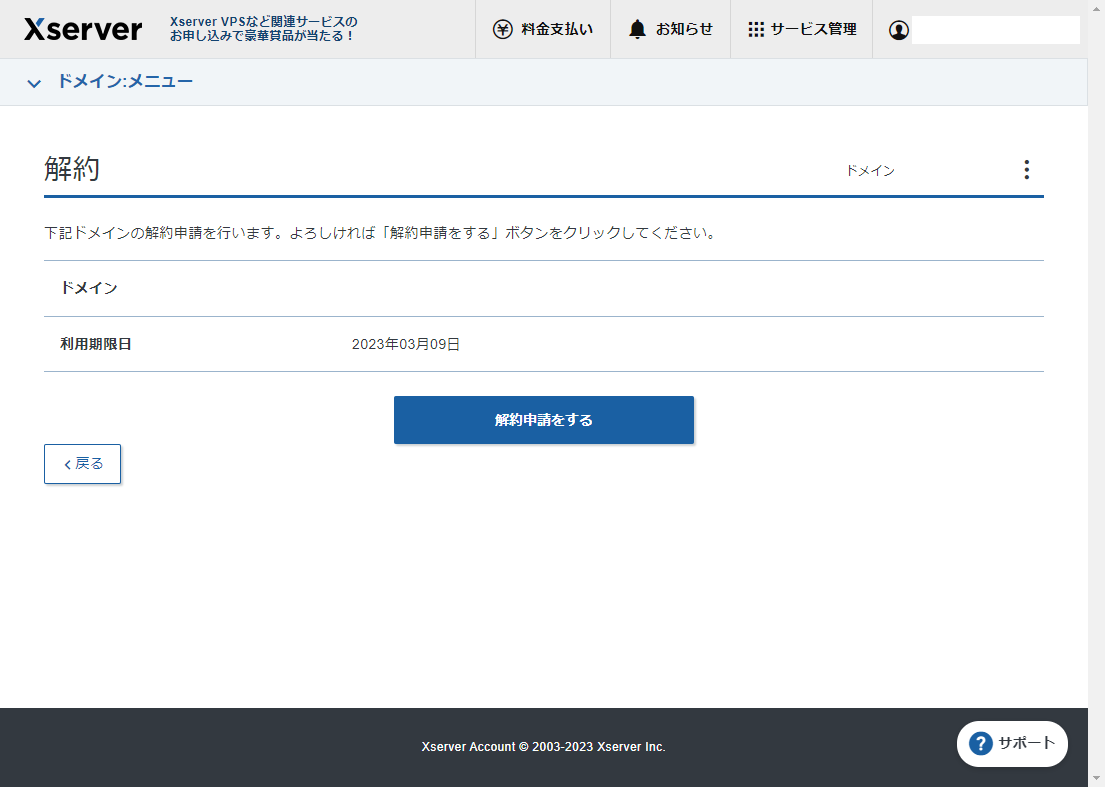Open サービス管理 using the grid icon
This screenshot has height=787, width=1105.
point(757,29)
